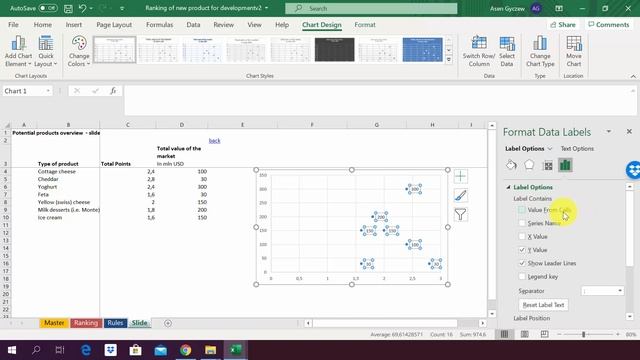640x360 pixels.
Task: Open file name dropdown in title bar
Action: coord(267,8)
